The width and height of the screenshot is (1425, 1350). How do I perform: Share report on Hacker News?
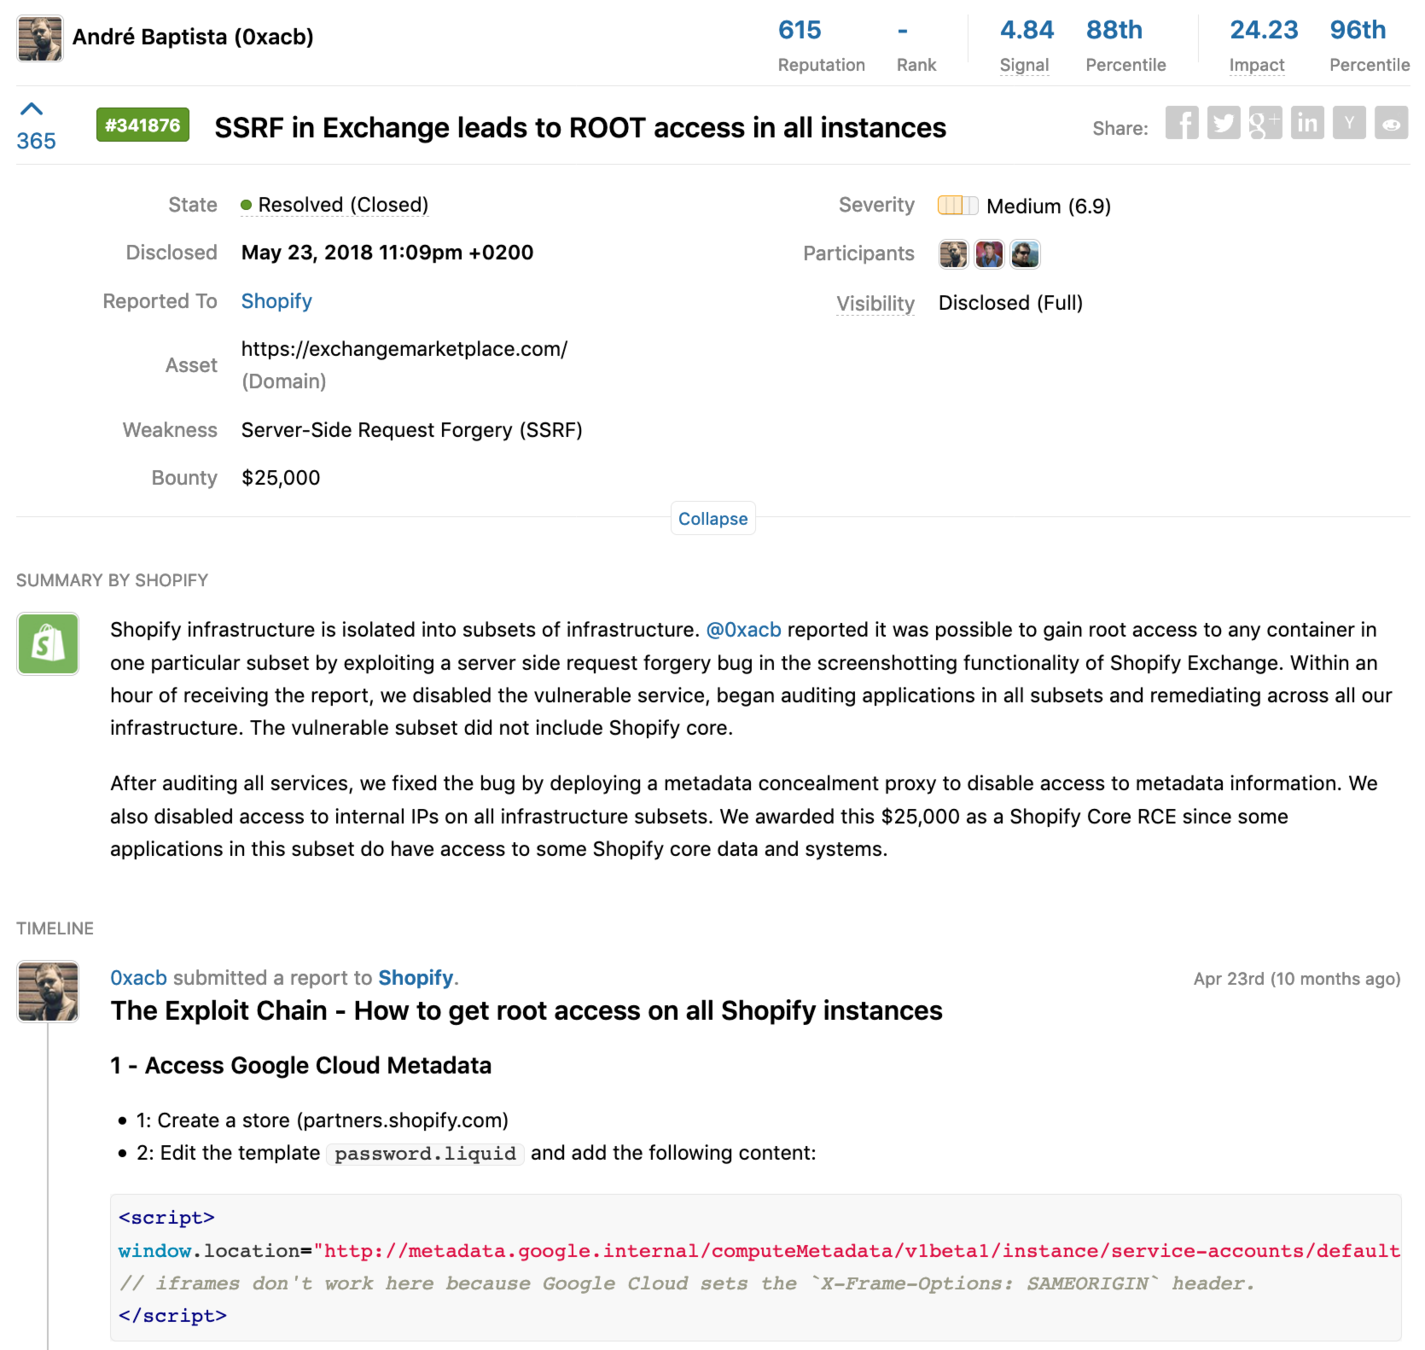(x=1349, y=124)
